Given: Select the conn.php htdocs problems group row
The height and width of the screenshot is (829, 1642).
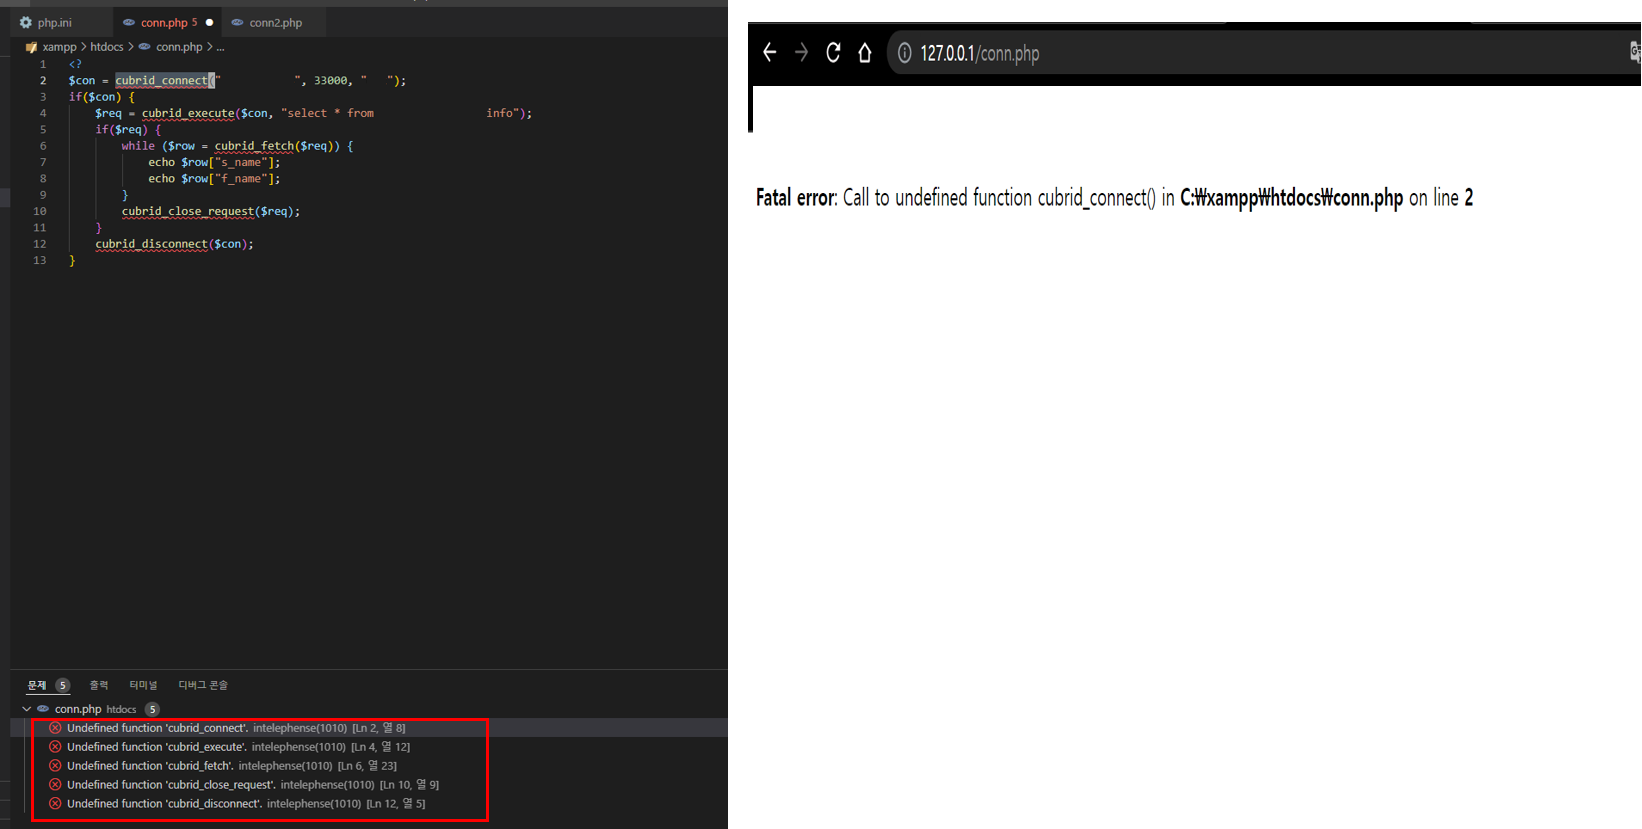Looking at the screenshot, I should click(369, 709).
